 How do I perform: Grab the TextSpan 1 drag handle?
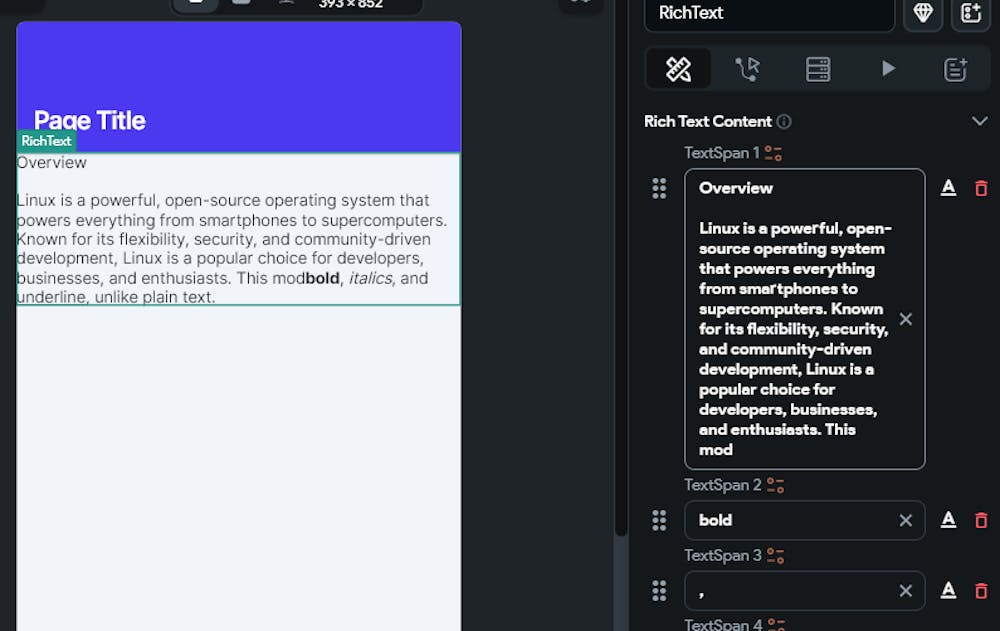coord(659,188)
